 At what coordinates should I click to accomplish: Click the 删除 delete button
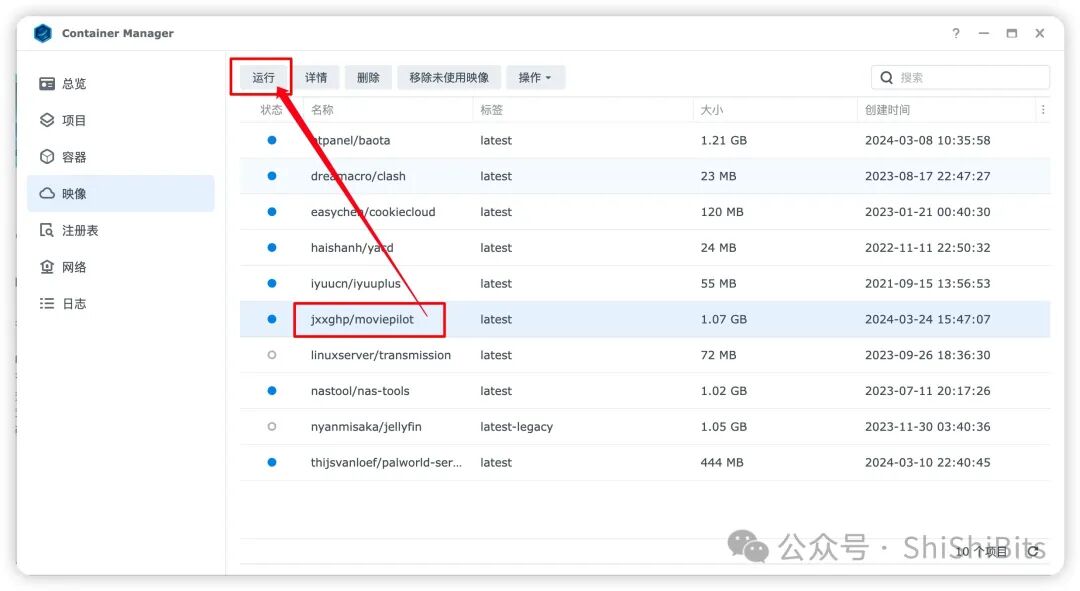point(368,77)
